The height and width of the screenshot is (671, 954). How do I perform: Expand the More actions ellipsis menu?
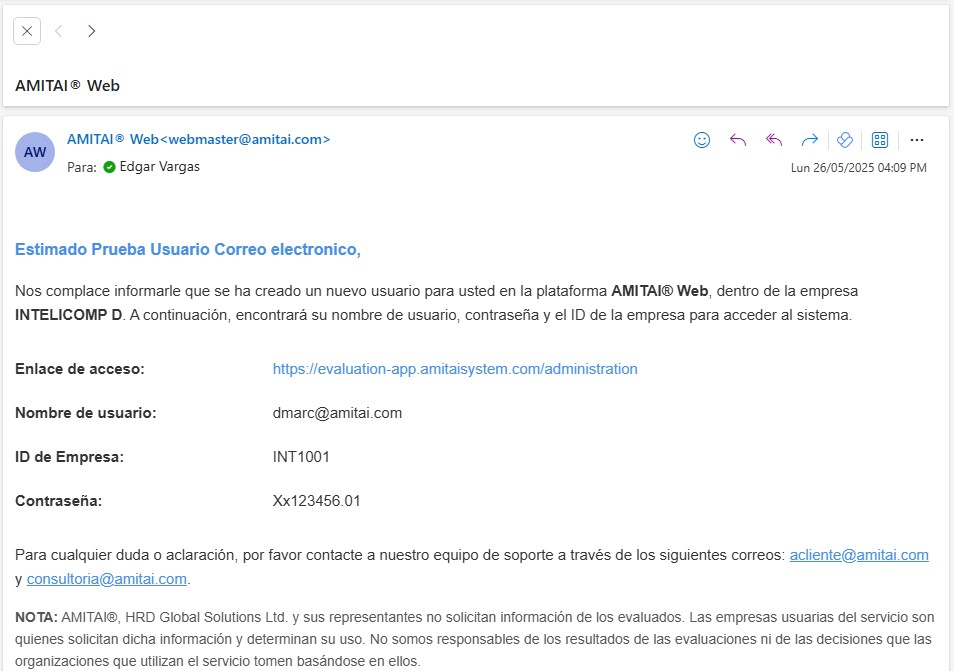tap(917, 140)
